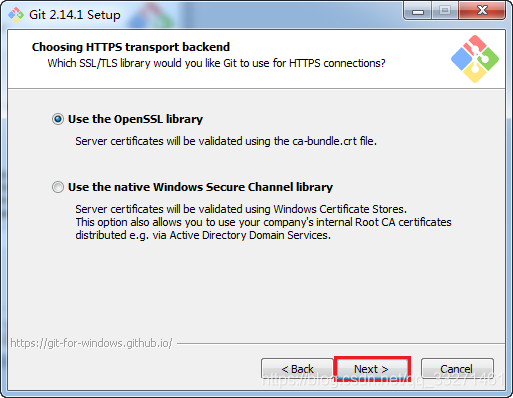Click the Git icon in the title bar

click(x=16, y=15)
